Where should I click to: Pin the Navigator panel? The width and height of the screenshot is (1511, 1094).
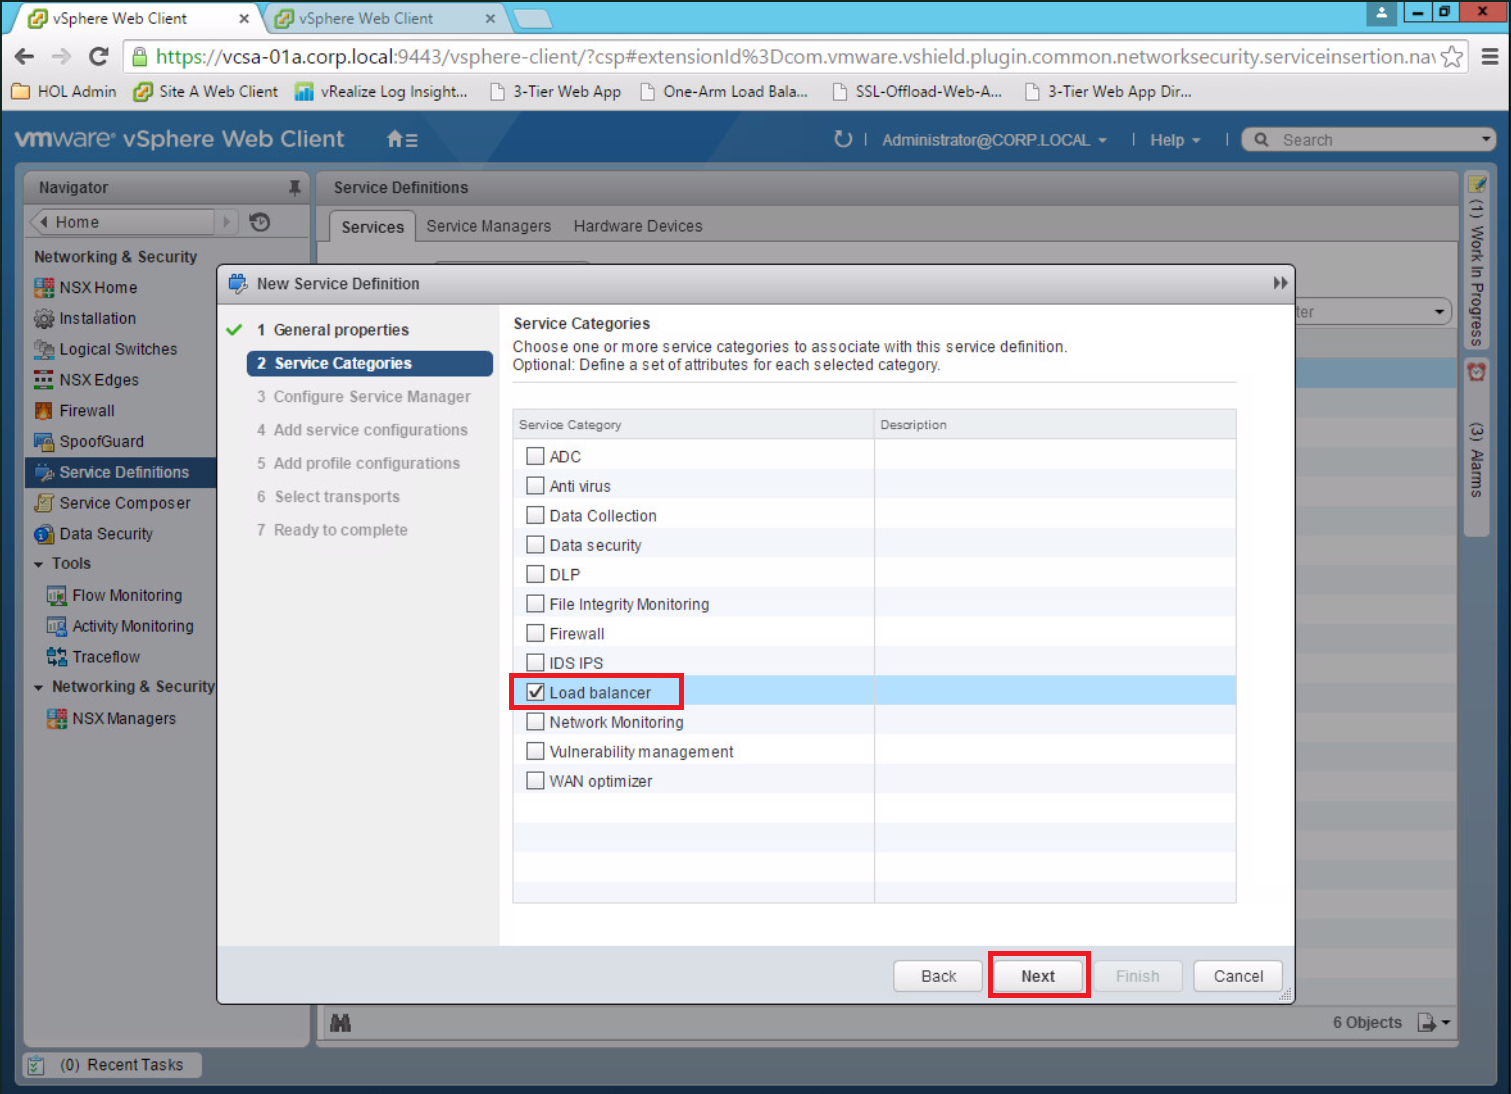(x=294, y=187)
